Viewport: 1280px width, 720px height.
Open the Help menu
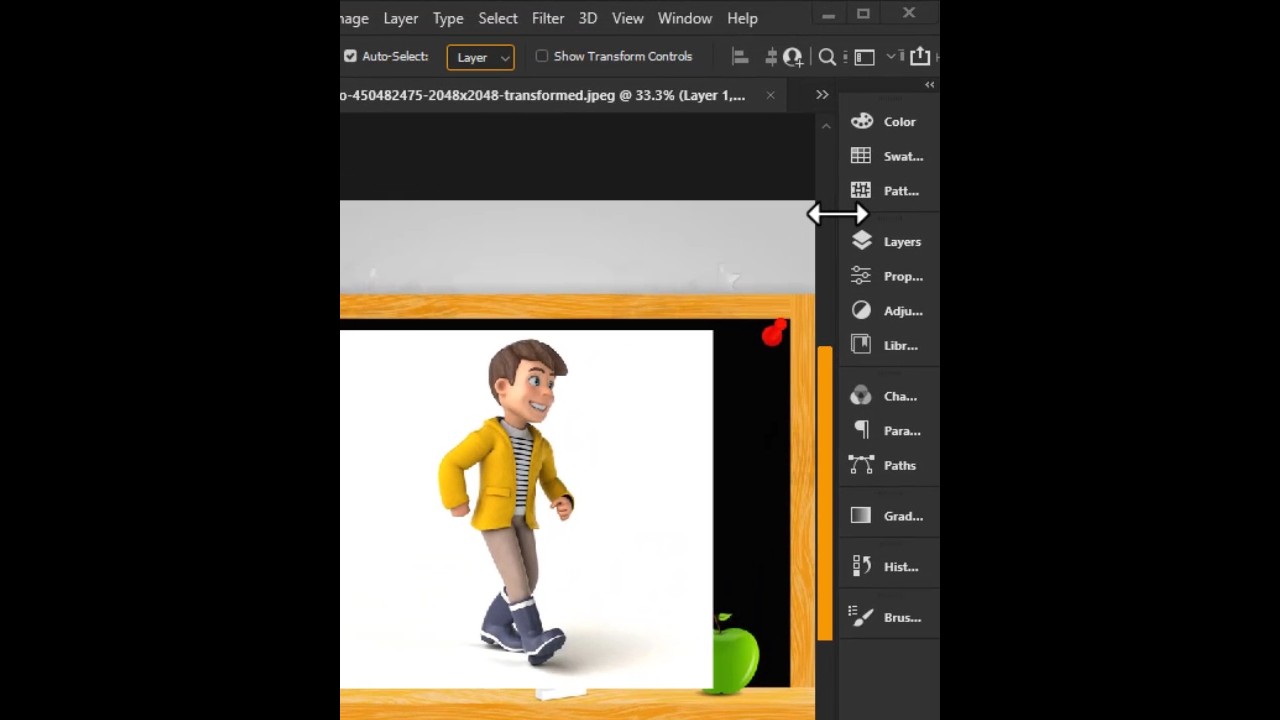[742, 18]
